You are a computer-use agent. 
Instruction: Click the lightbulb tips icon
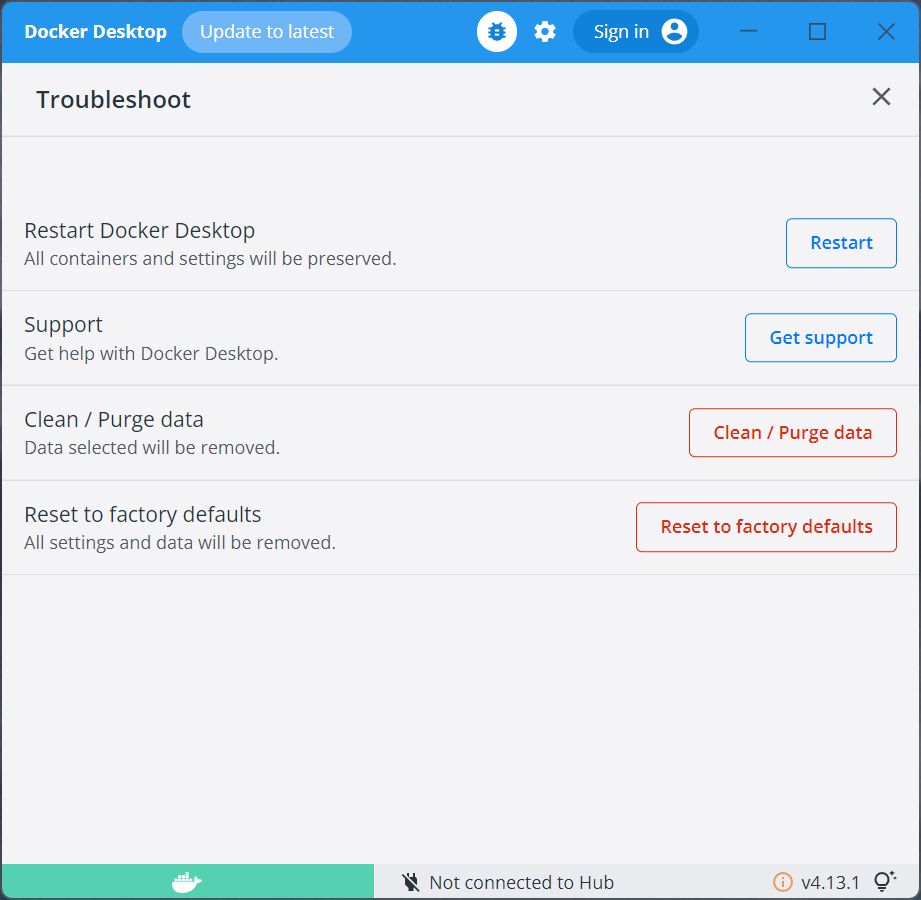tap(884, 881)
